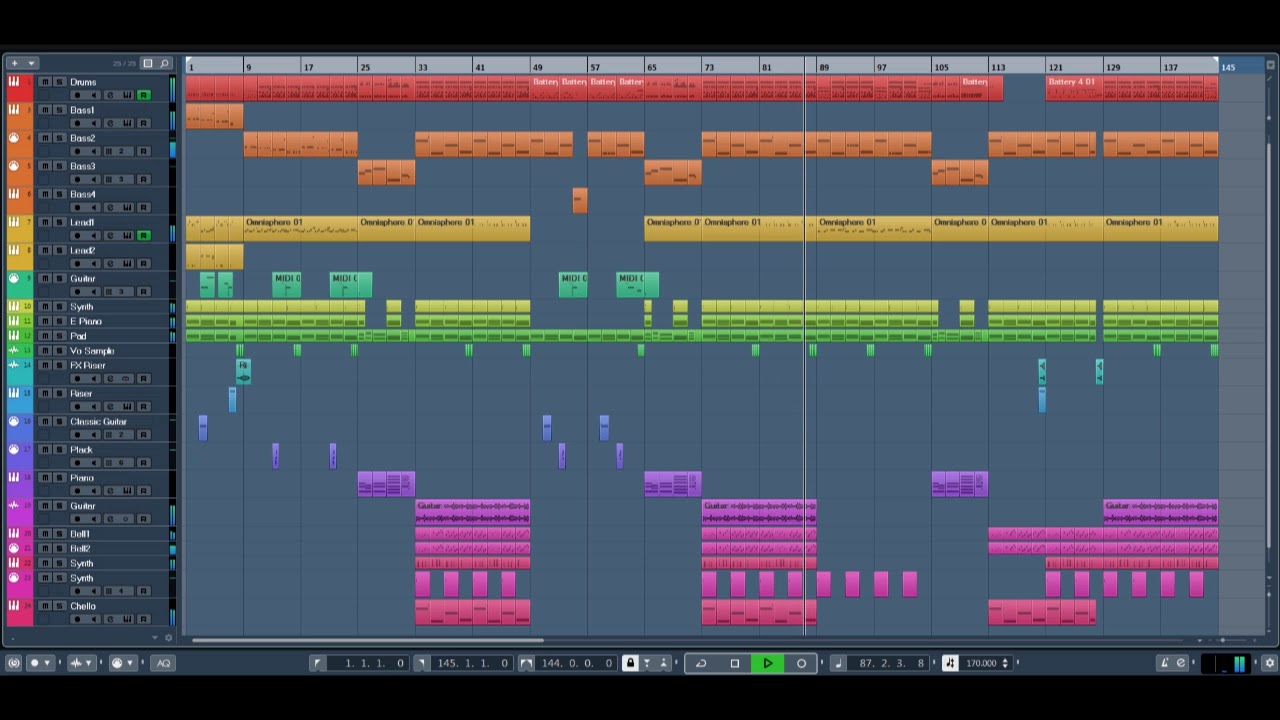
Task: Open channel settings 'e' button on Lead2
Action: point(110,263)
